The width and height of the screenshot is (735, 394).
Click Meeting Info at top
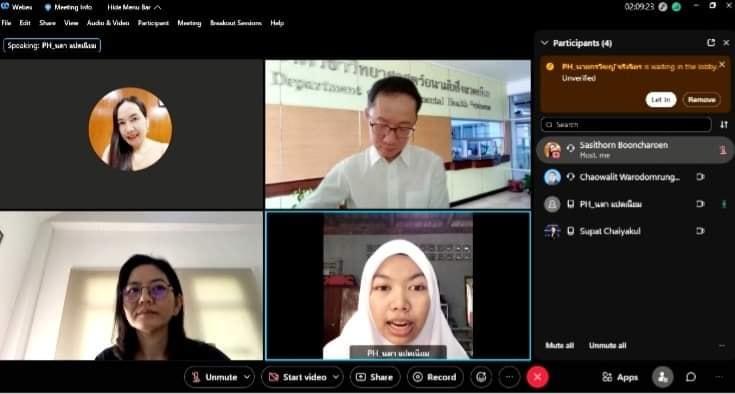pos(68,7)
